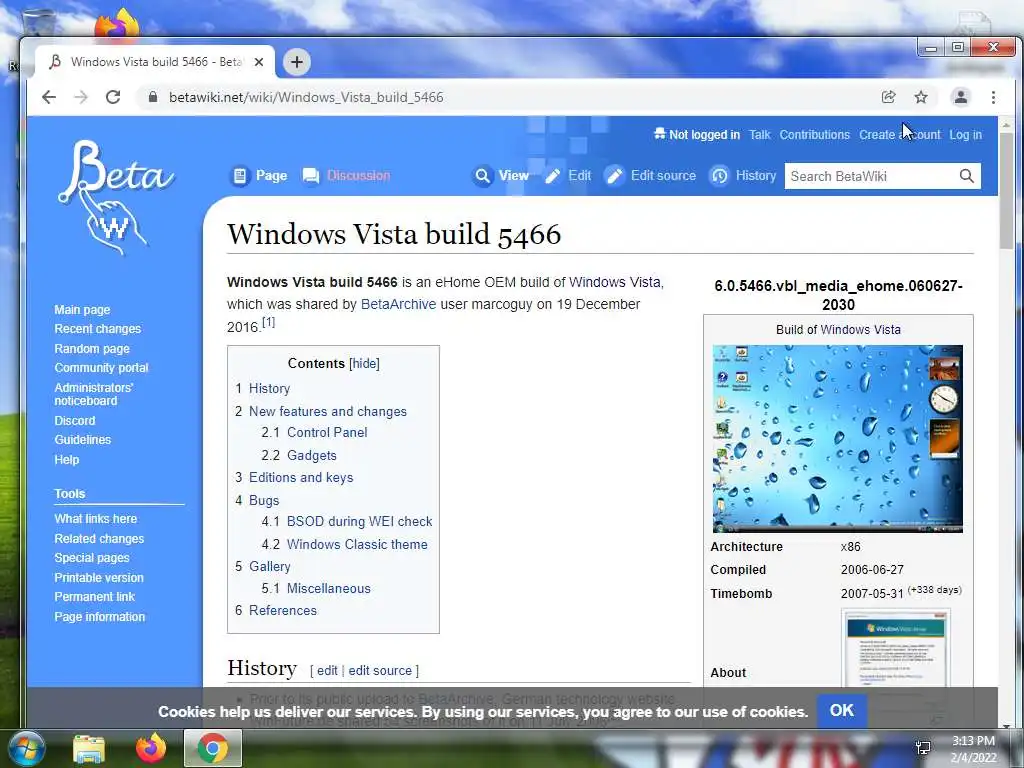
Task: Open the Chrome three-dot menu
Action: click(993, 97)
